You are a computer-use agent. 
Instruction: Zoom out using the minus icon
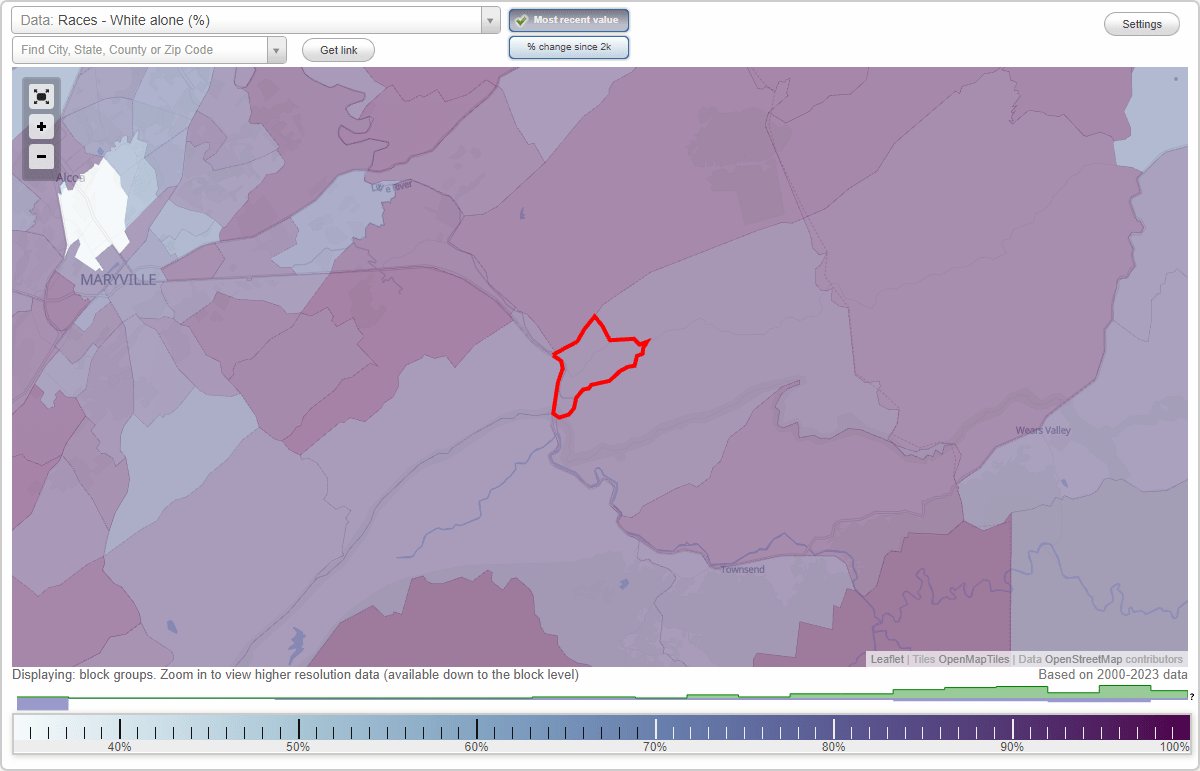pos(41,156)
